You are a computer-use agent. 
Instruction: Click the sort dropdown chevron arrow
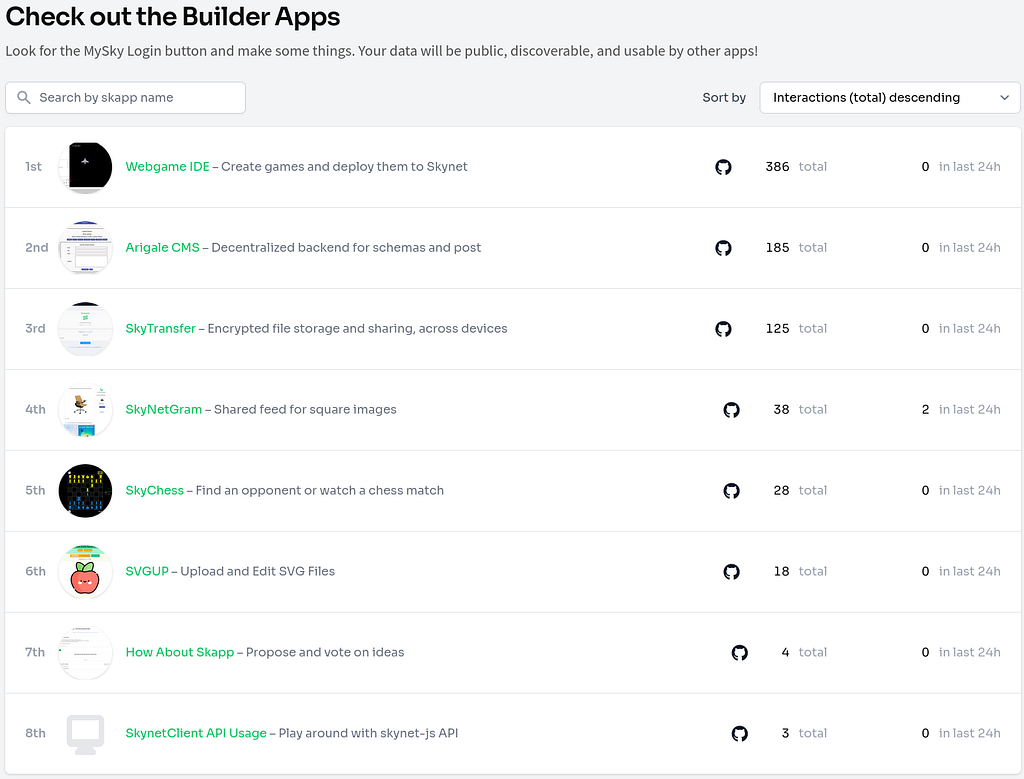(x=1004, y=98)
